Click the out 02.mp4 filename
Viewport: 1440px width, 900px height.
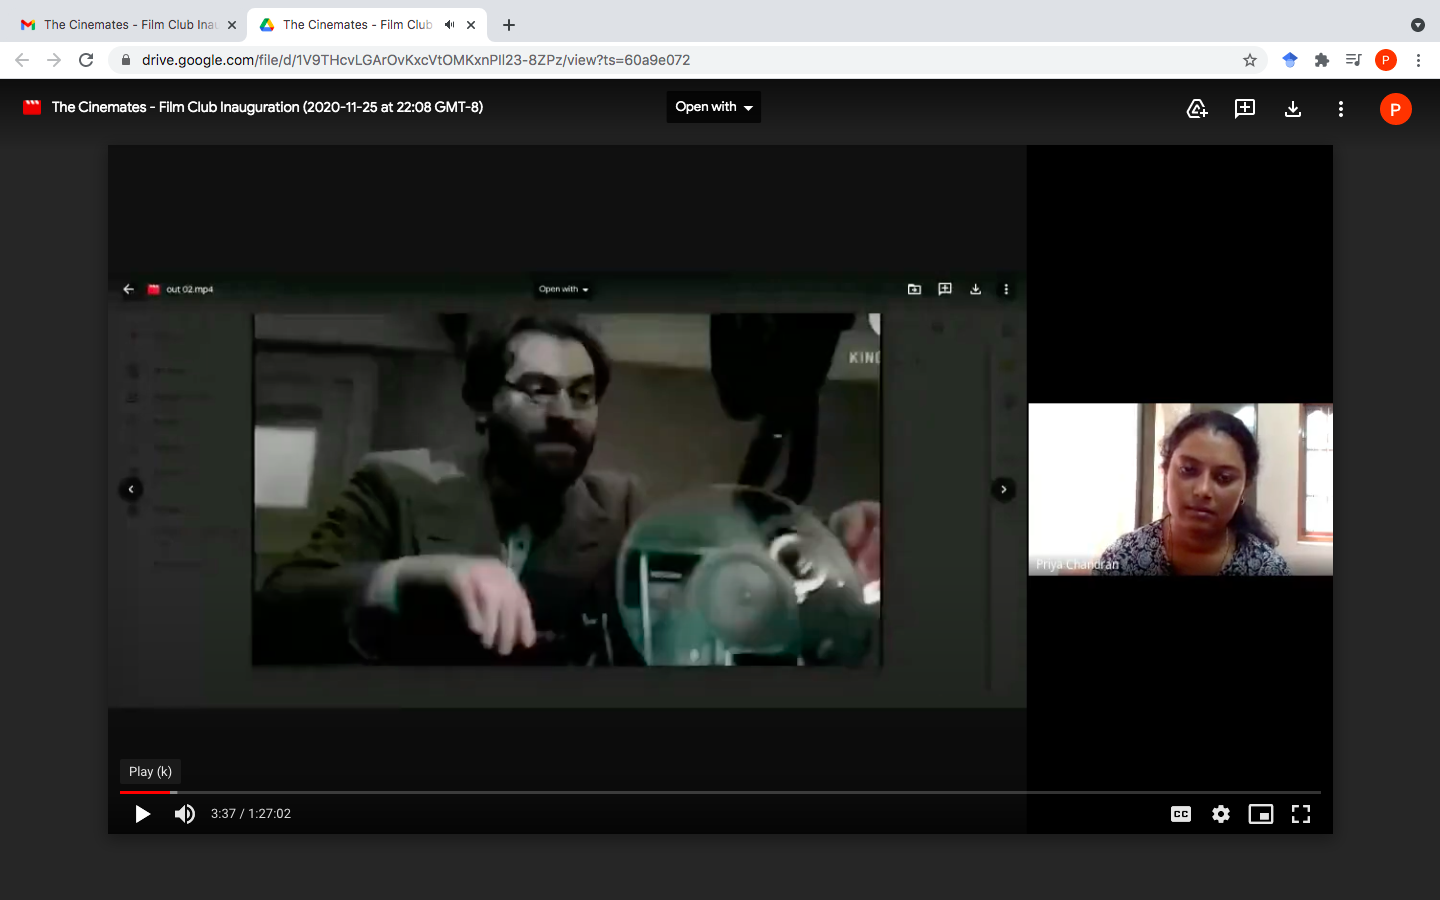coord(190,289)
